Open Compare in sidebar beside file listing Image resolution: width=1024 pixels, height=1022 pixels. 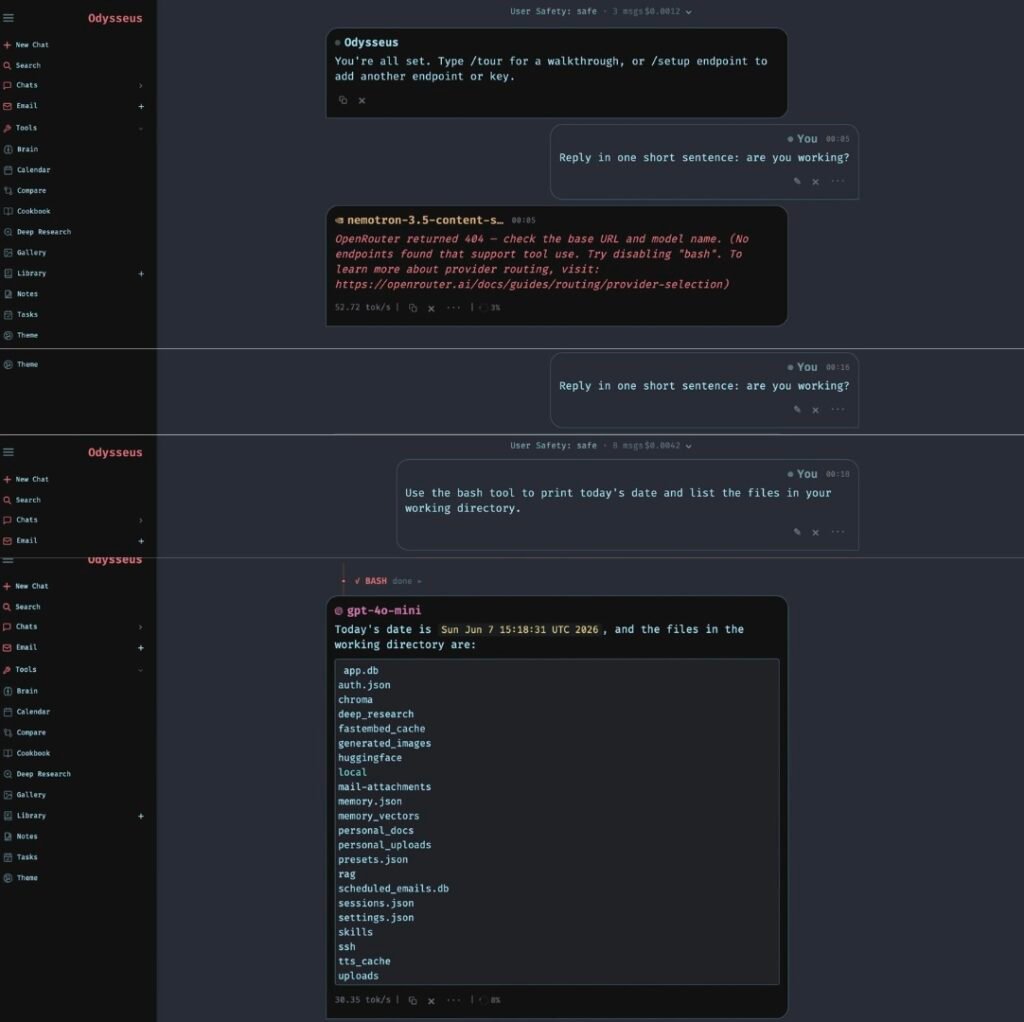click(25, 733)
